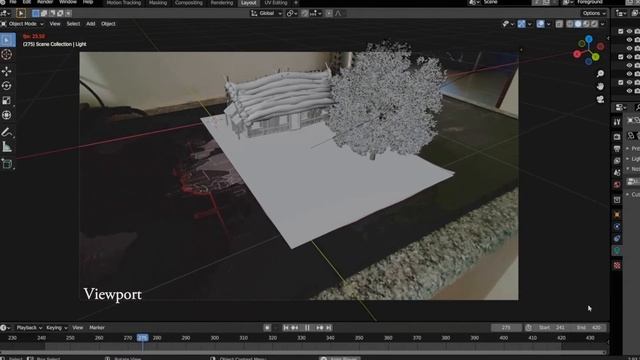Select the Select Box tool
Image resolution: width=640 pixels, height=360 pixels.
tap(7, 40)
